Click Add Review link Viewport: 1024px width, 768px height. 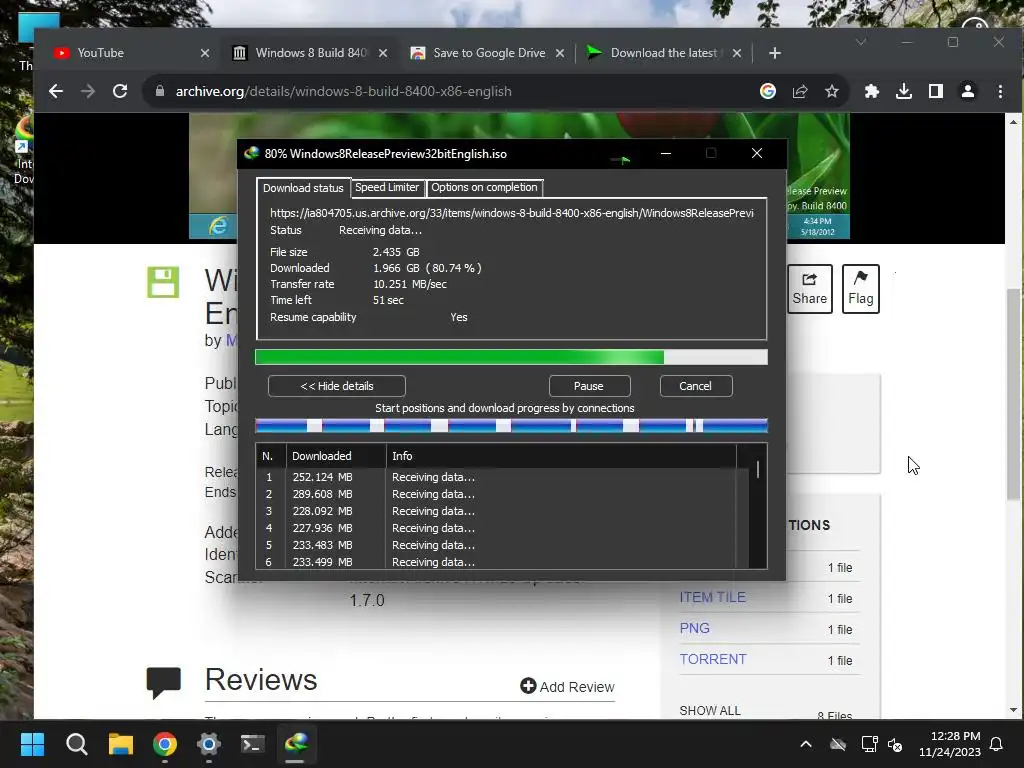(x=568, y=686)
